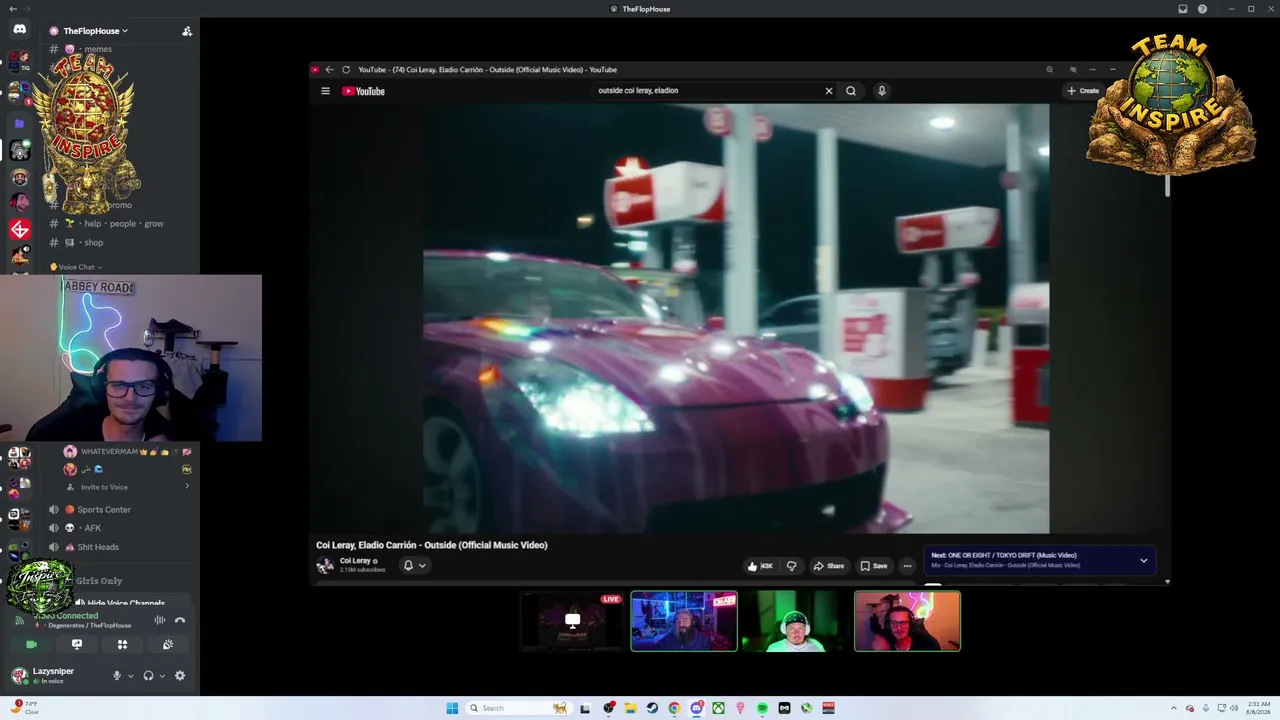The image size is (1280, 720).
Task: Open Google Chrome from the taskbar
Action: (674, 708)
